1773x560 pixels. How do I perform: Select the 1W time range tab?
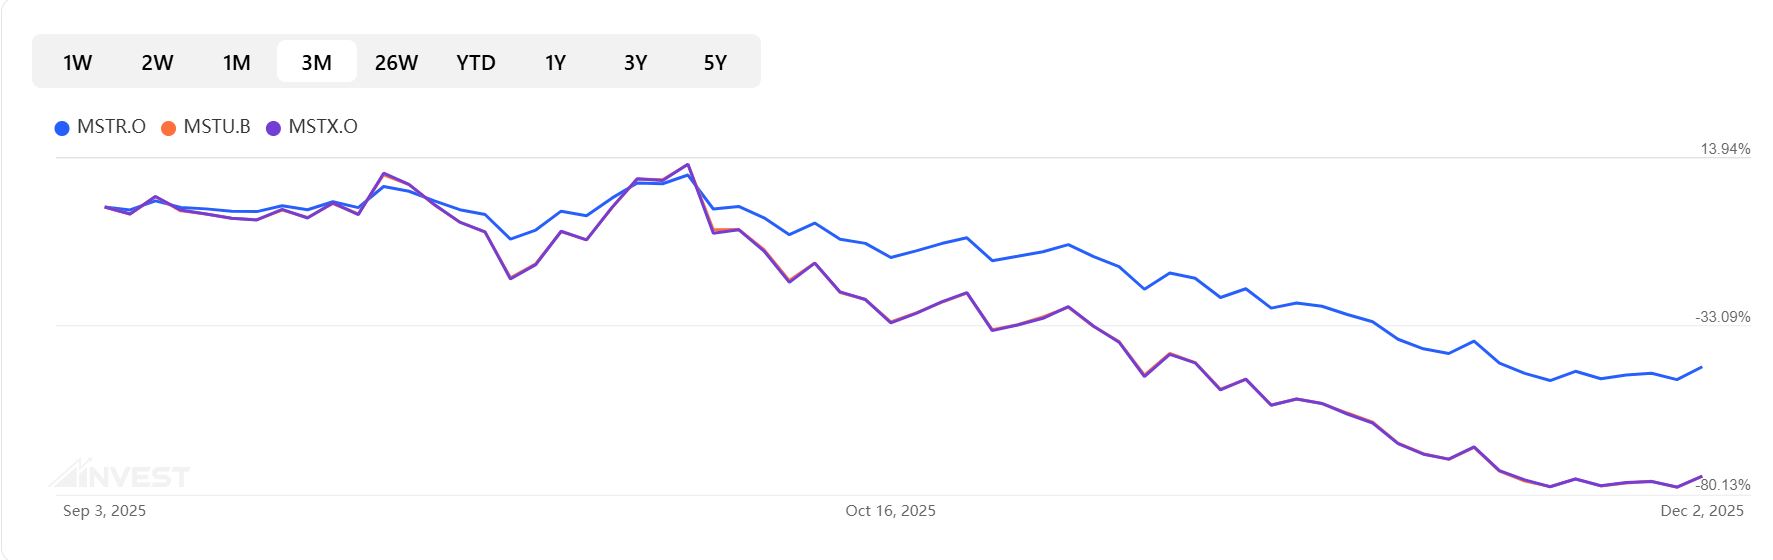coord(77,62)
